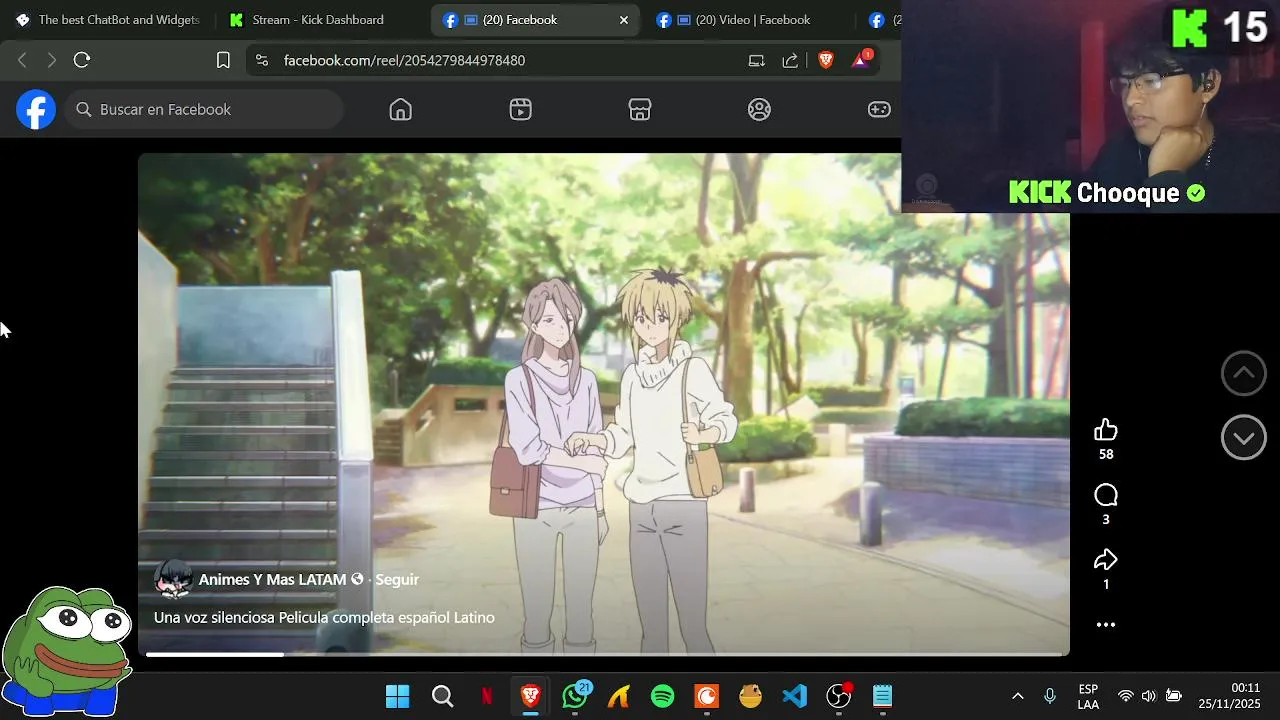The width and height of the screenshot is (1280, 720).
Task: Click the browser back arrow
Action: [22, 60]
